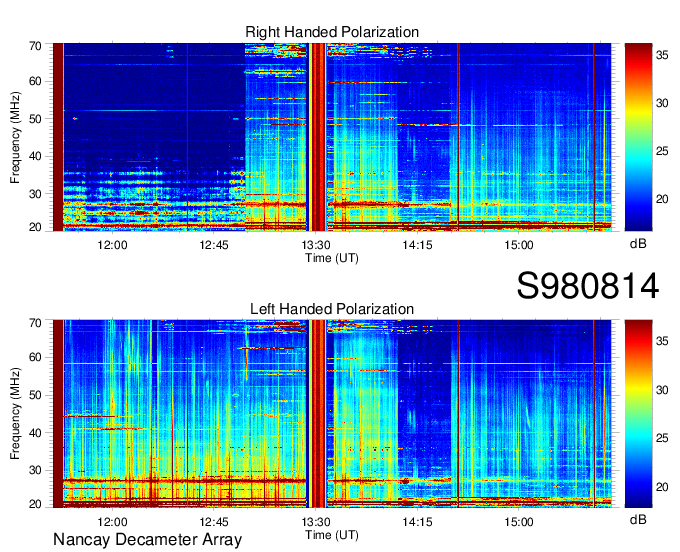Click the 30 MHz tick on the left-handed panel
The width and height of the screenshot is (680, 552).
pos(35,470)
